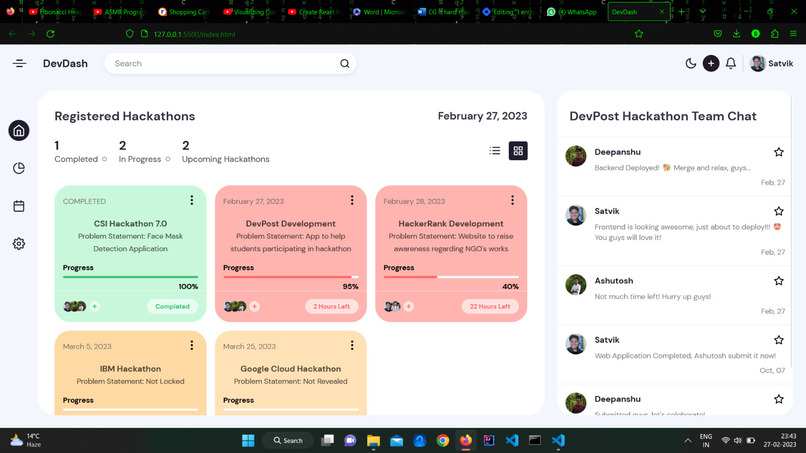Switch to list view of hackathons

494,151
